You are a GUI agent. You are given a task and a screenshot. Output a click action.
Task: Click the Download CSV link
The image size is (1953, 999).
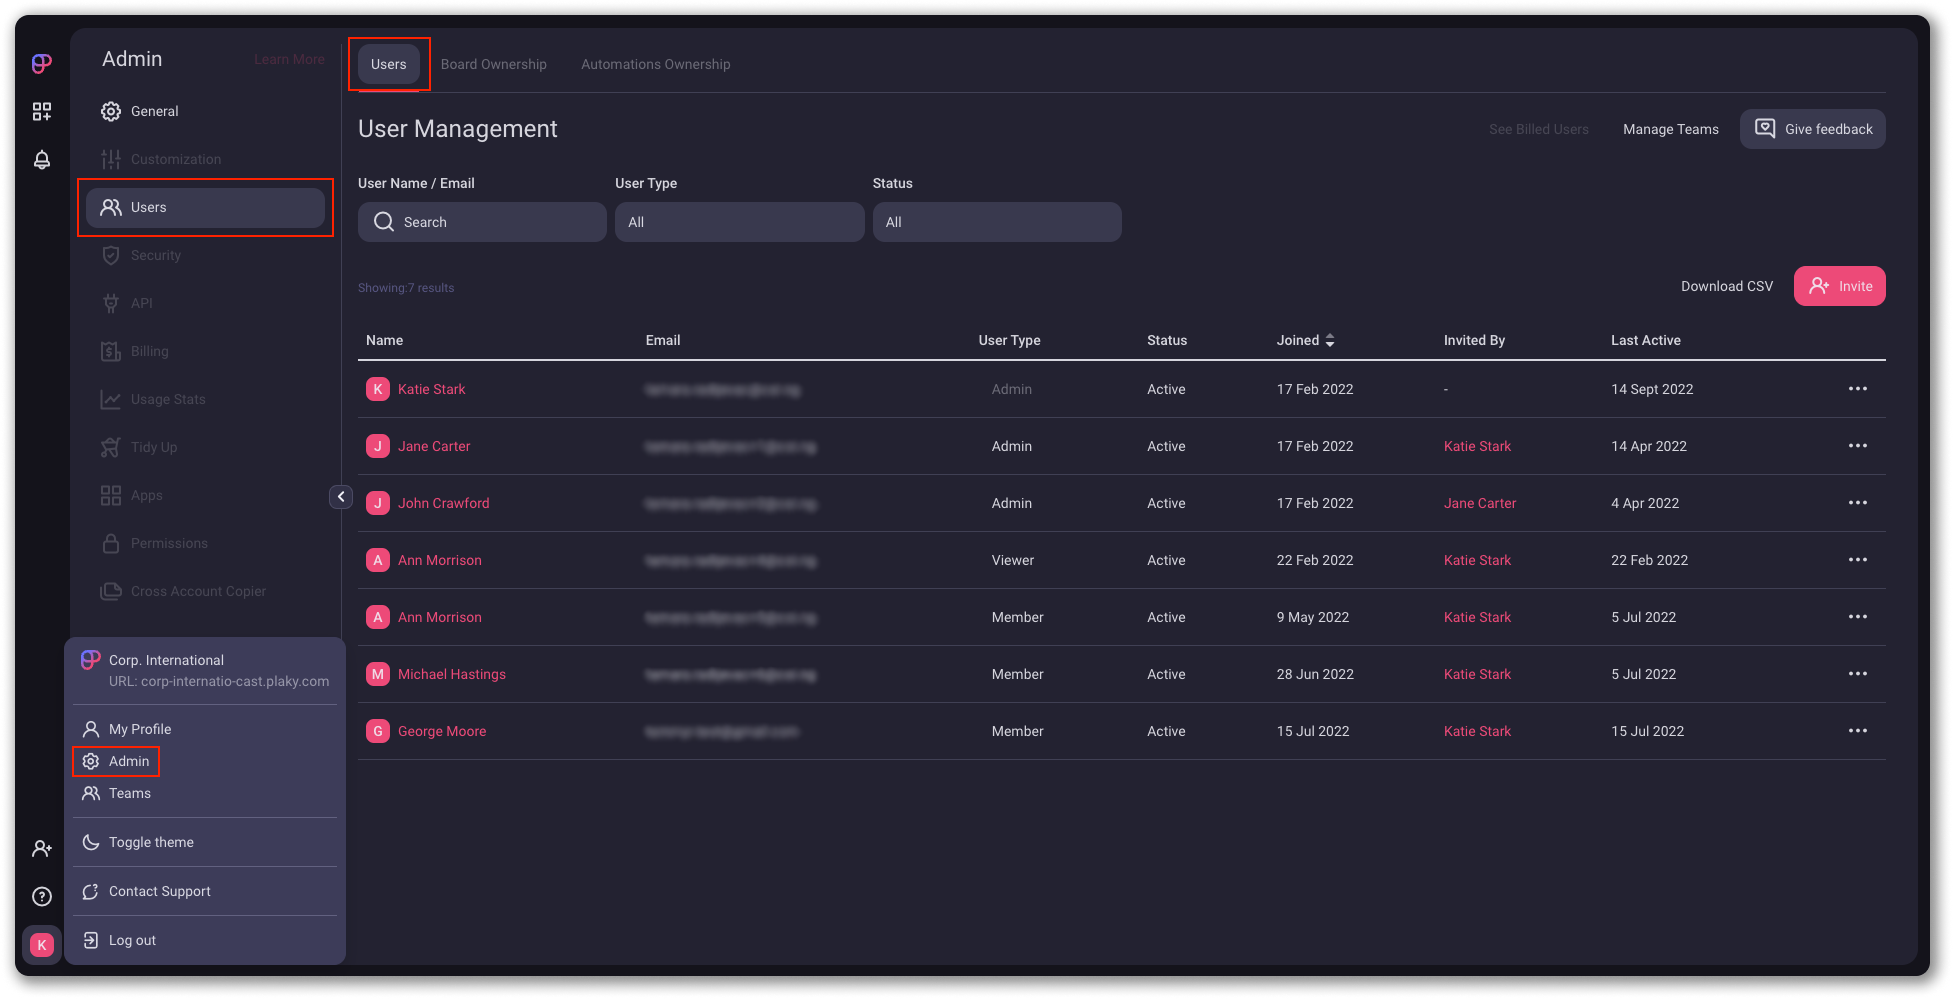tap(1726, 286)
